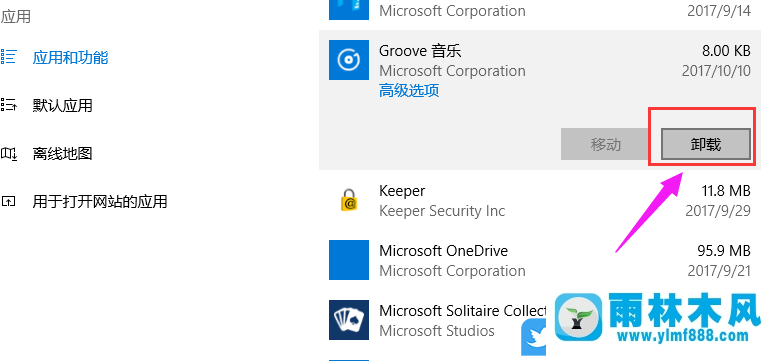Screen dimensions: 774x361
Task: Click the Microsoft OneDrive app icon
Action: click(349, 260)
